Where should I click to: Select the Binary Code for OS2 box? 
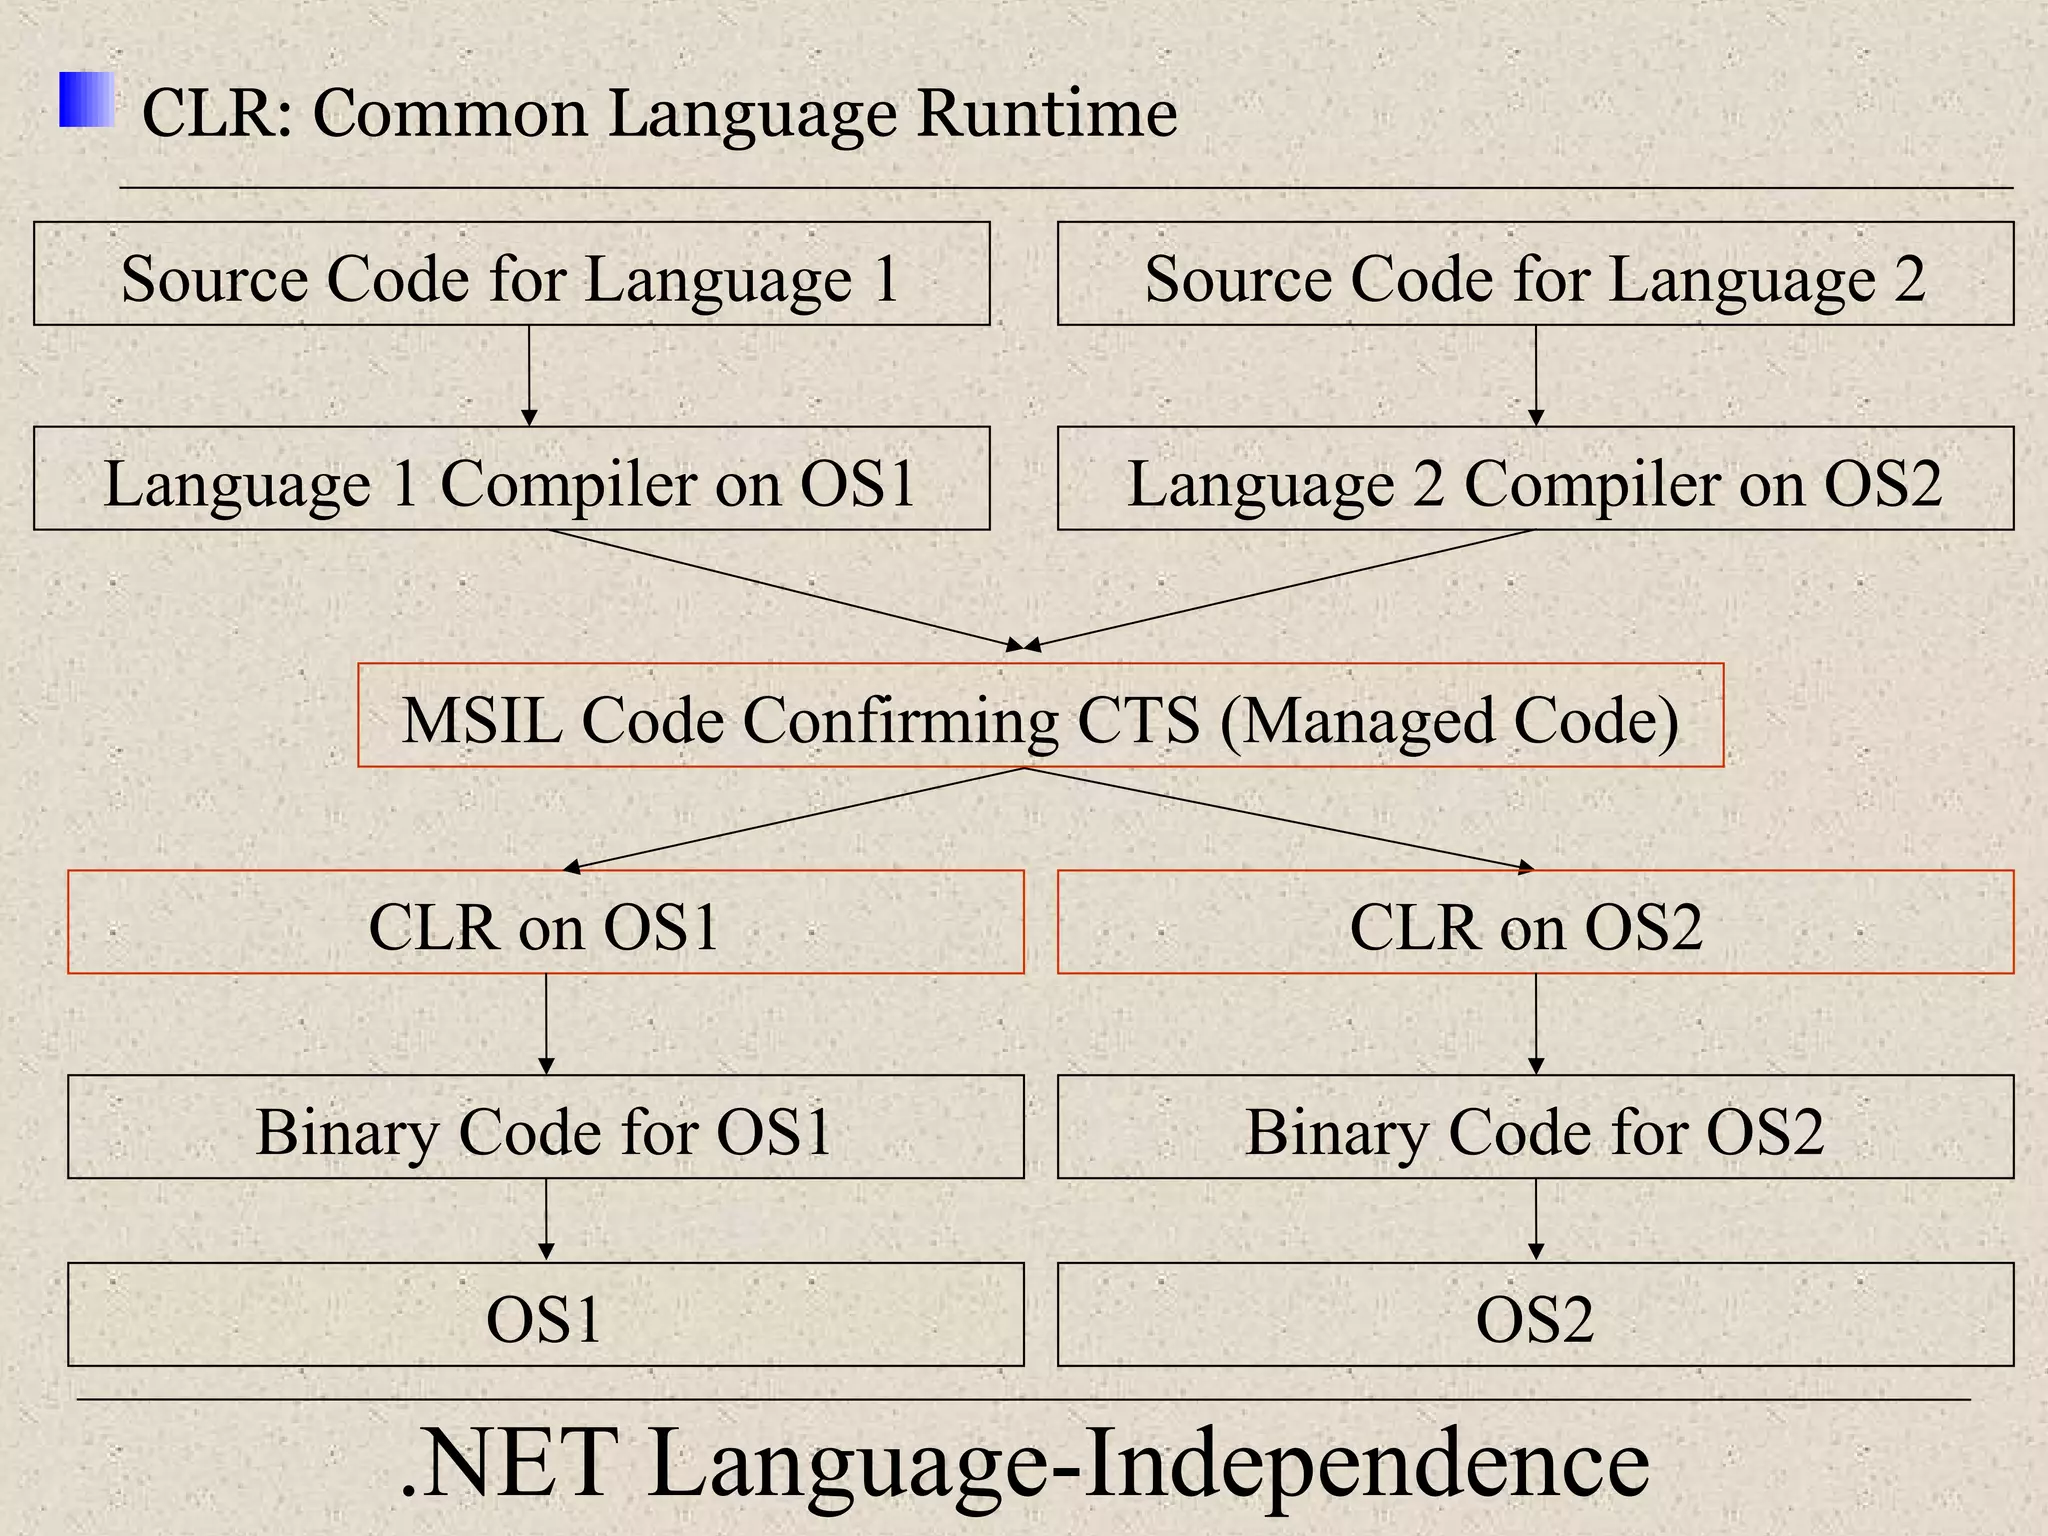pyautogui.click(x=1535, y=1127)
